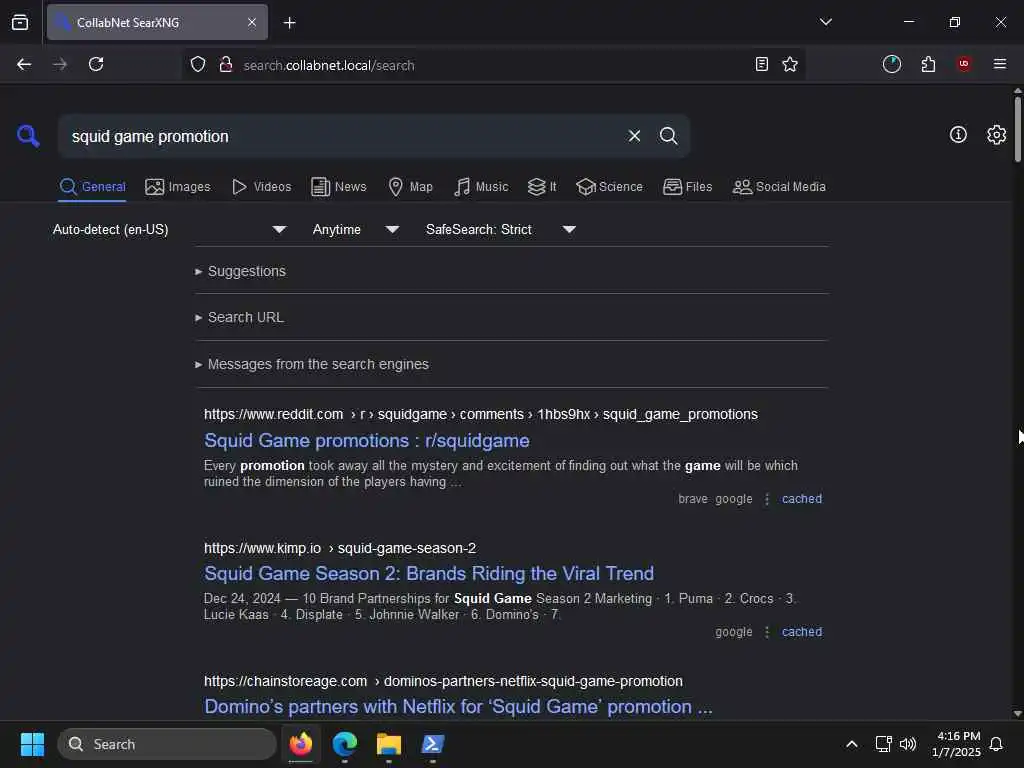Open network status tray icon
The width and height of the screenshot is (1024, 768).
tap(883, 744)
